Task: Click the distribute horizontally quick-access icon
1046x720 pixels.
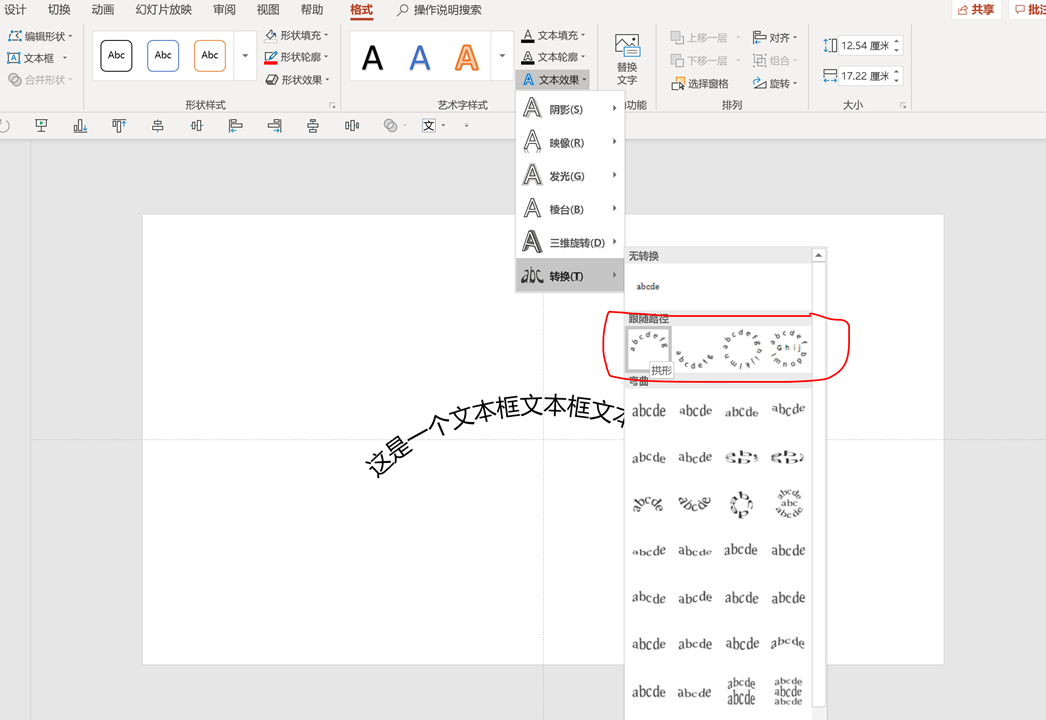Action: coord(352,125)
